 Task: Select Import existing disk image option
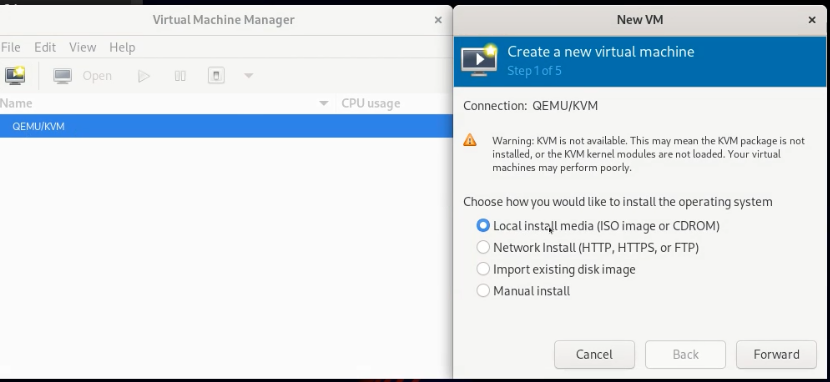click(556, 269)
